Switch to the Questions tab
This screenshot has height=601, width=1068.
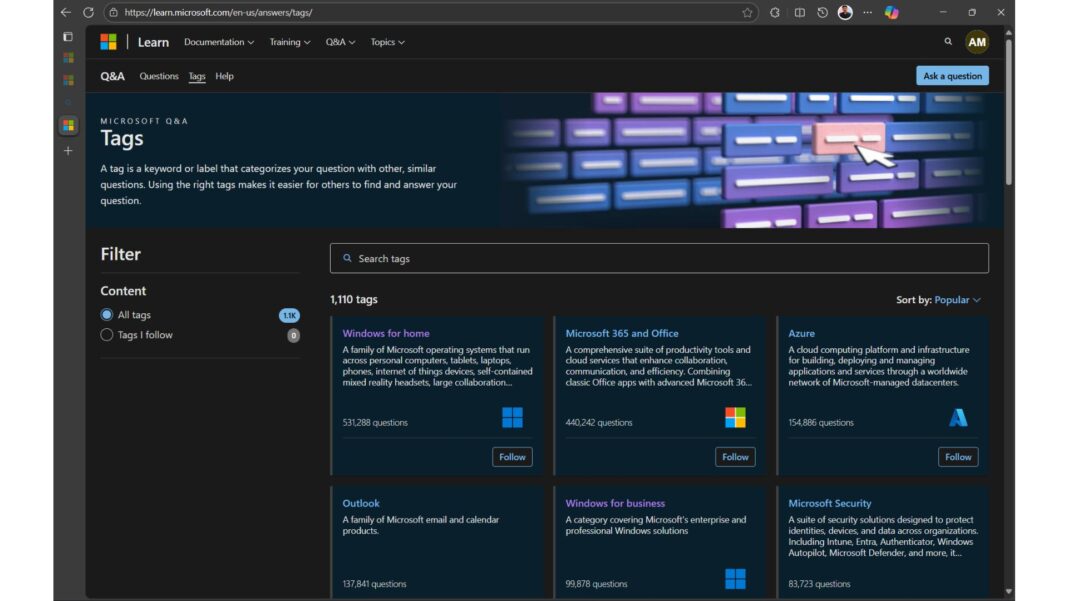pos(159,75)
